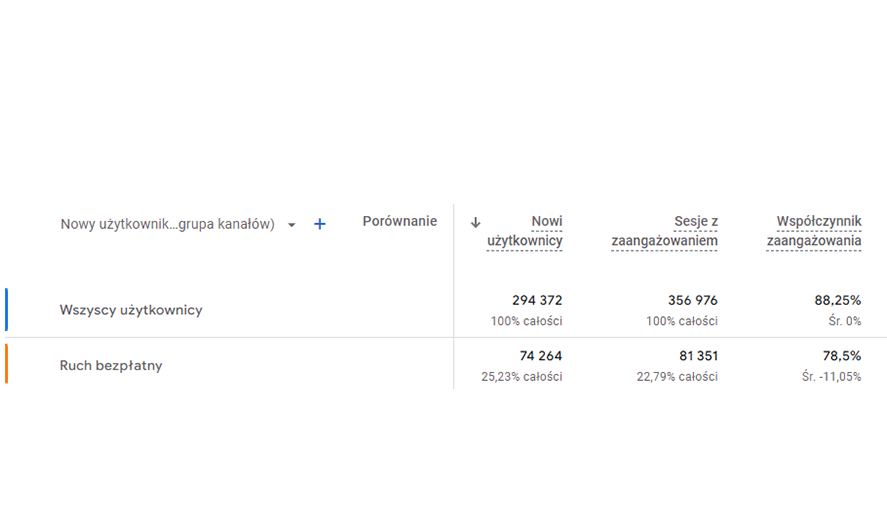Select the 'Nowy użytkownik…grupa kanałów' dimension picker
This screenshot has width=887, height=524.
[x=167, y=225]
